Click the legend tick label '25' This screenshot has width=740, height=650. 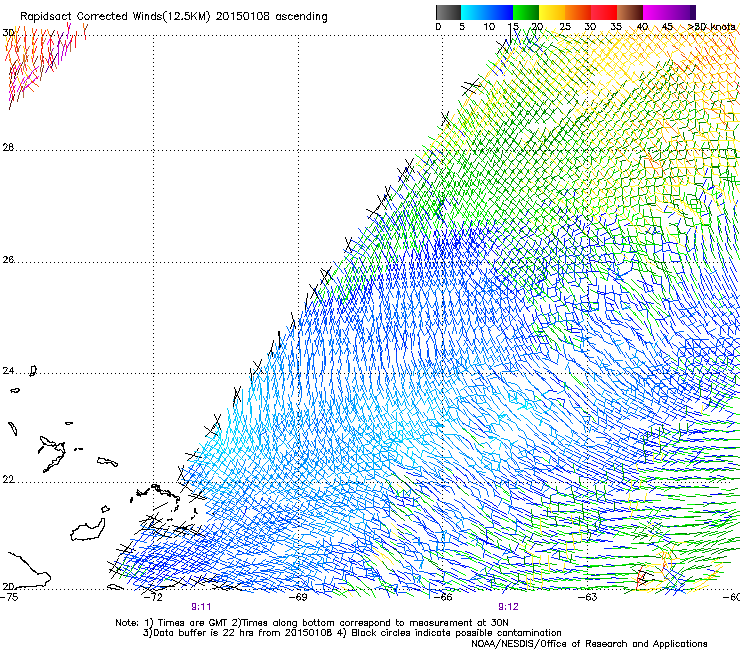coord(565,26)
